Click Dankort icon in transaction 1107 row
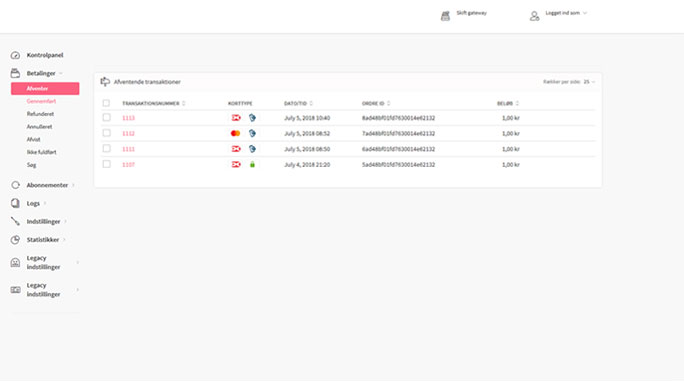 236,164
